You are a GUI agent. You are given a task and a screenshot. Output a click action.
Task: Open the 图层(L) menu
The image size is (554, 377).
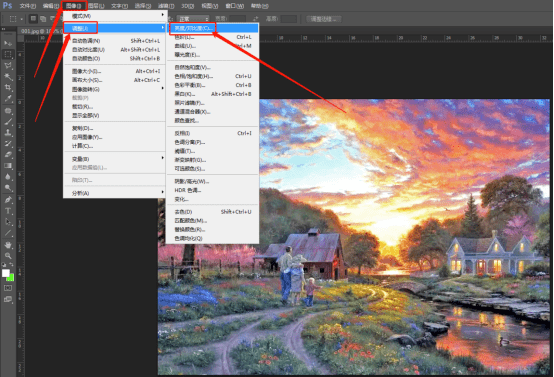tap(96, 6)
